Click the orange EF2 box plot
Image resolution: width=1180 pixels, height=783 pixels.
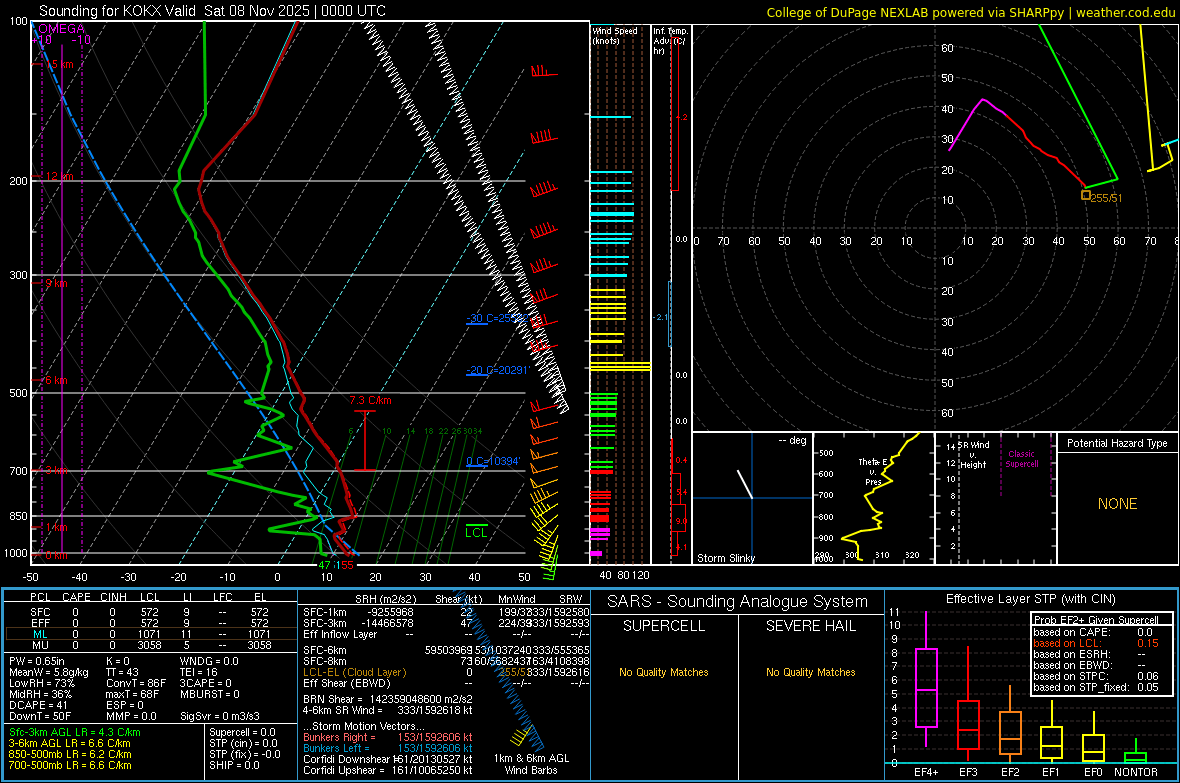pos(1010,724)
